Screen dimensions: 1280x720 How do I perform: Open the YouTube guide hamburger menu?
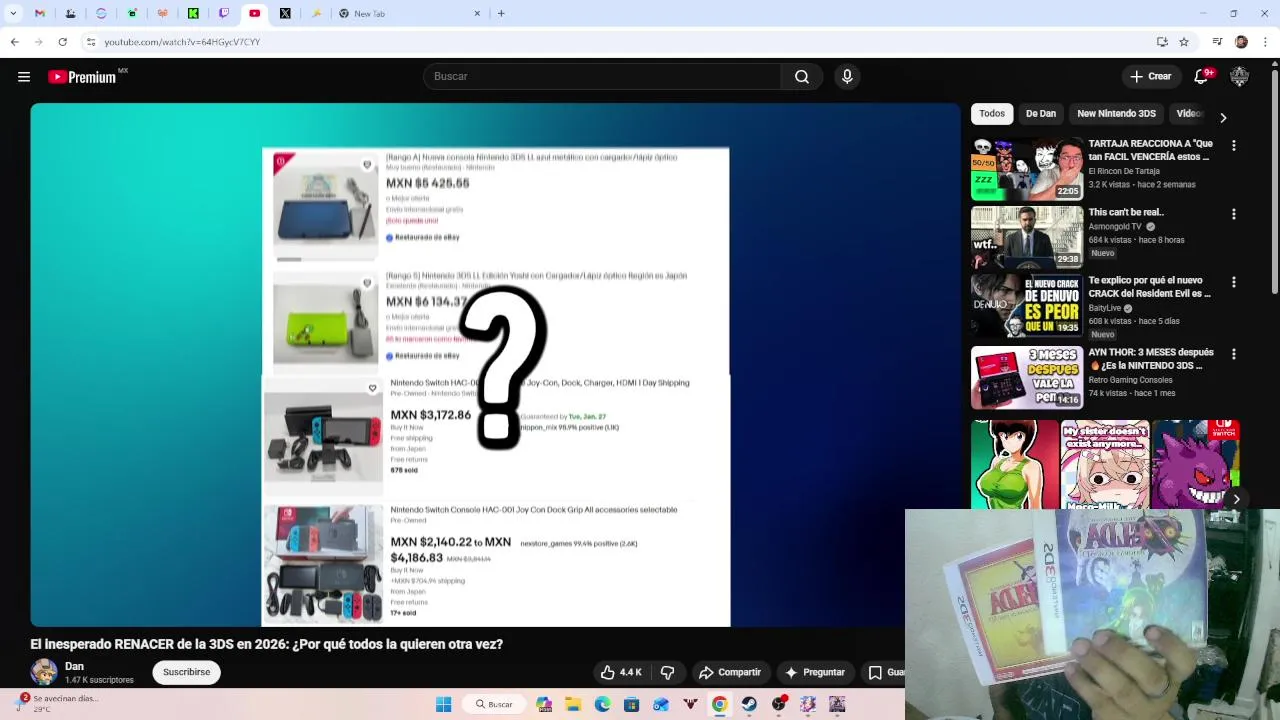click(x=24, y=77)
